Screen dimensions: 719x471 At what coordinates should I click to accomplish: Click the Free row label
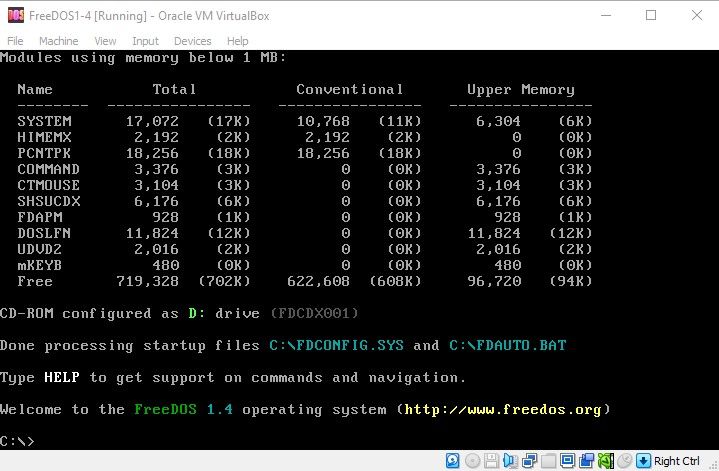coord(35,281)
